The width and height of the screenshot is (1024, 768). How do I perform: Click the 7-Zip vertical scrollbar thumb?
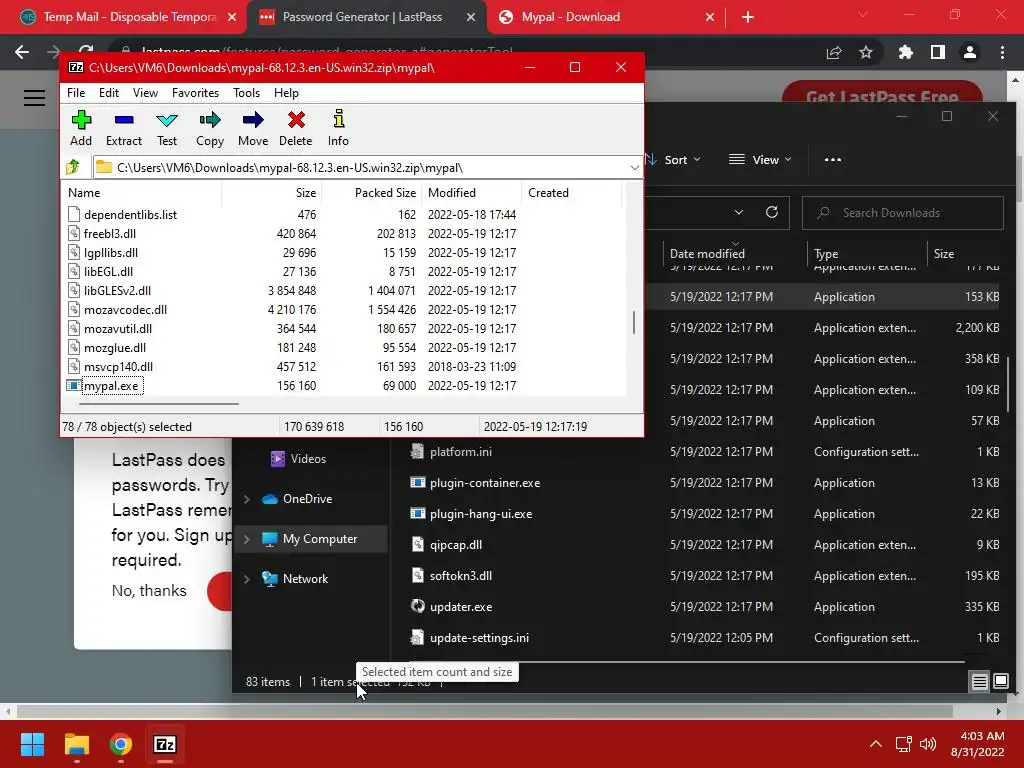tap(633, 323)
